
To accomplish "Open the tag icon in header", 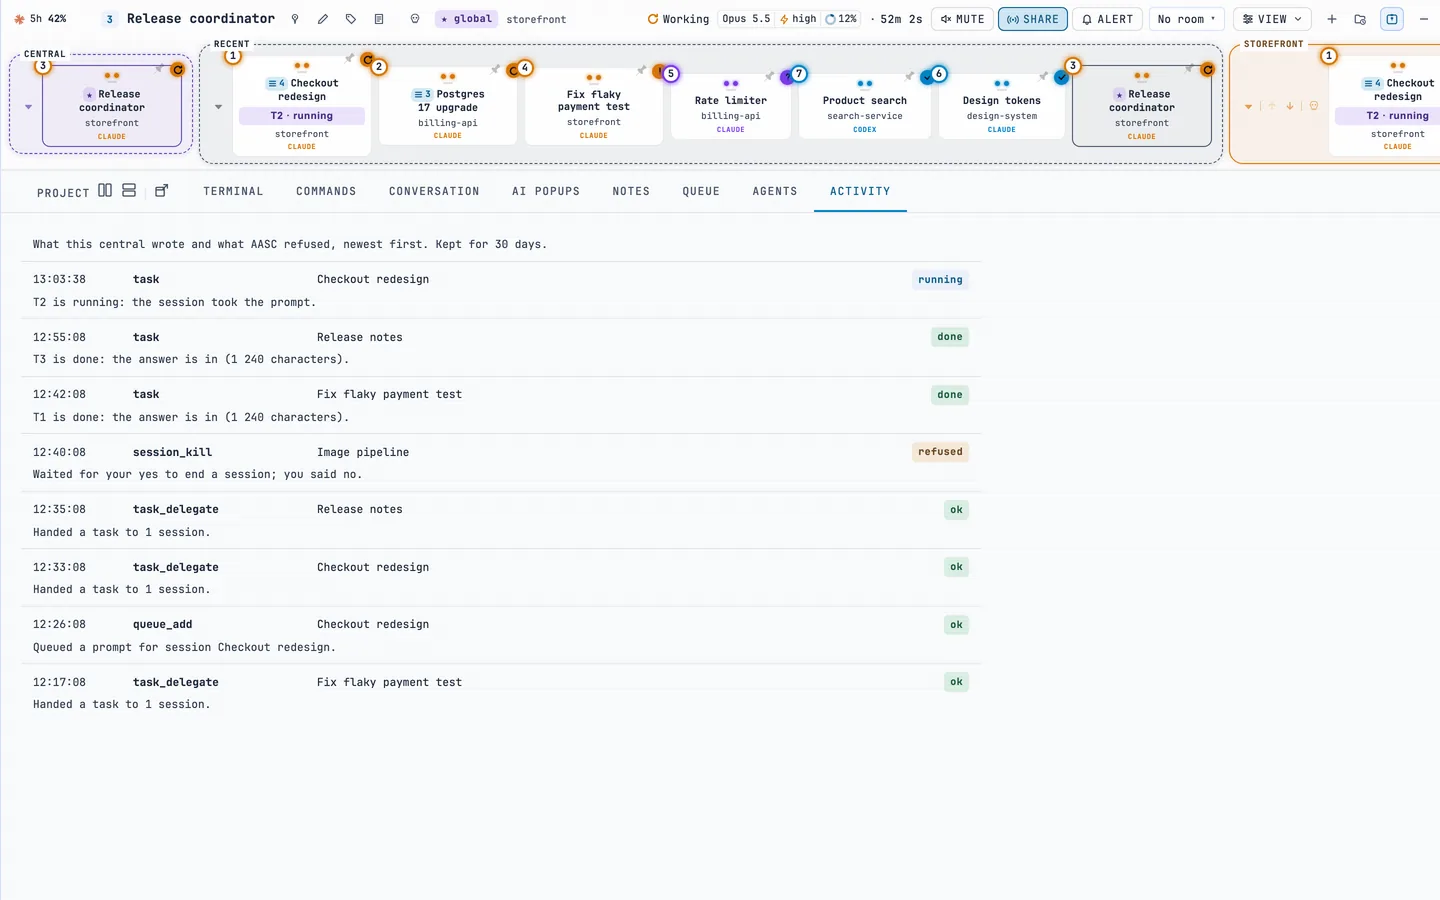I will [351, 19].
